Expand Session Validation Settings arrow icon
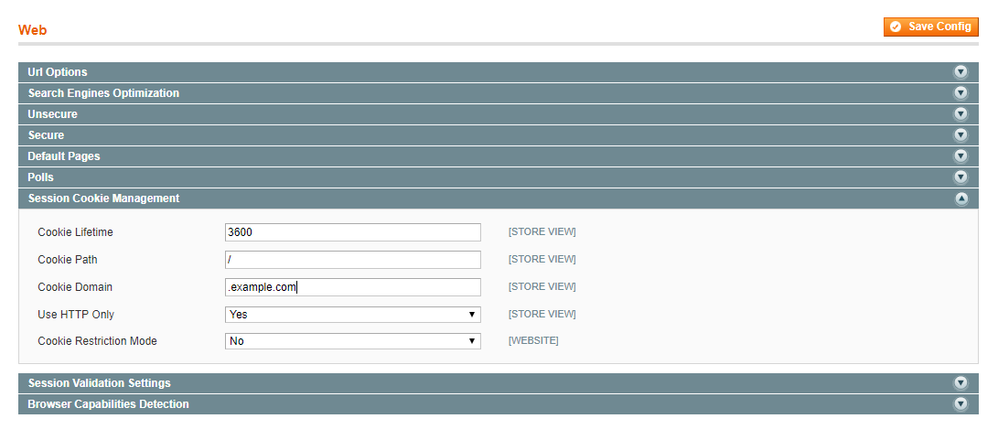 [961, 383]
